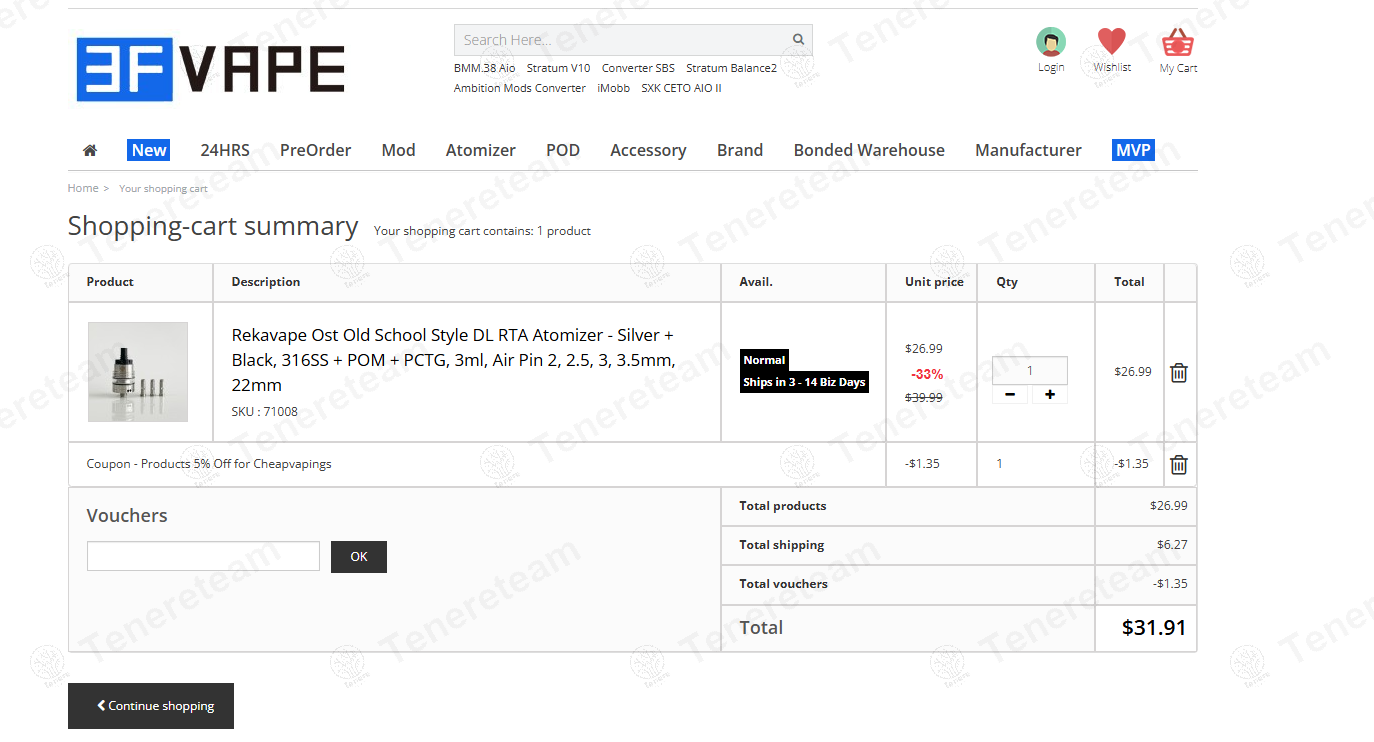
Task: Click the Normal availability badge
Action: tap(764, 360)
